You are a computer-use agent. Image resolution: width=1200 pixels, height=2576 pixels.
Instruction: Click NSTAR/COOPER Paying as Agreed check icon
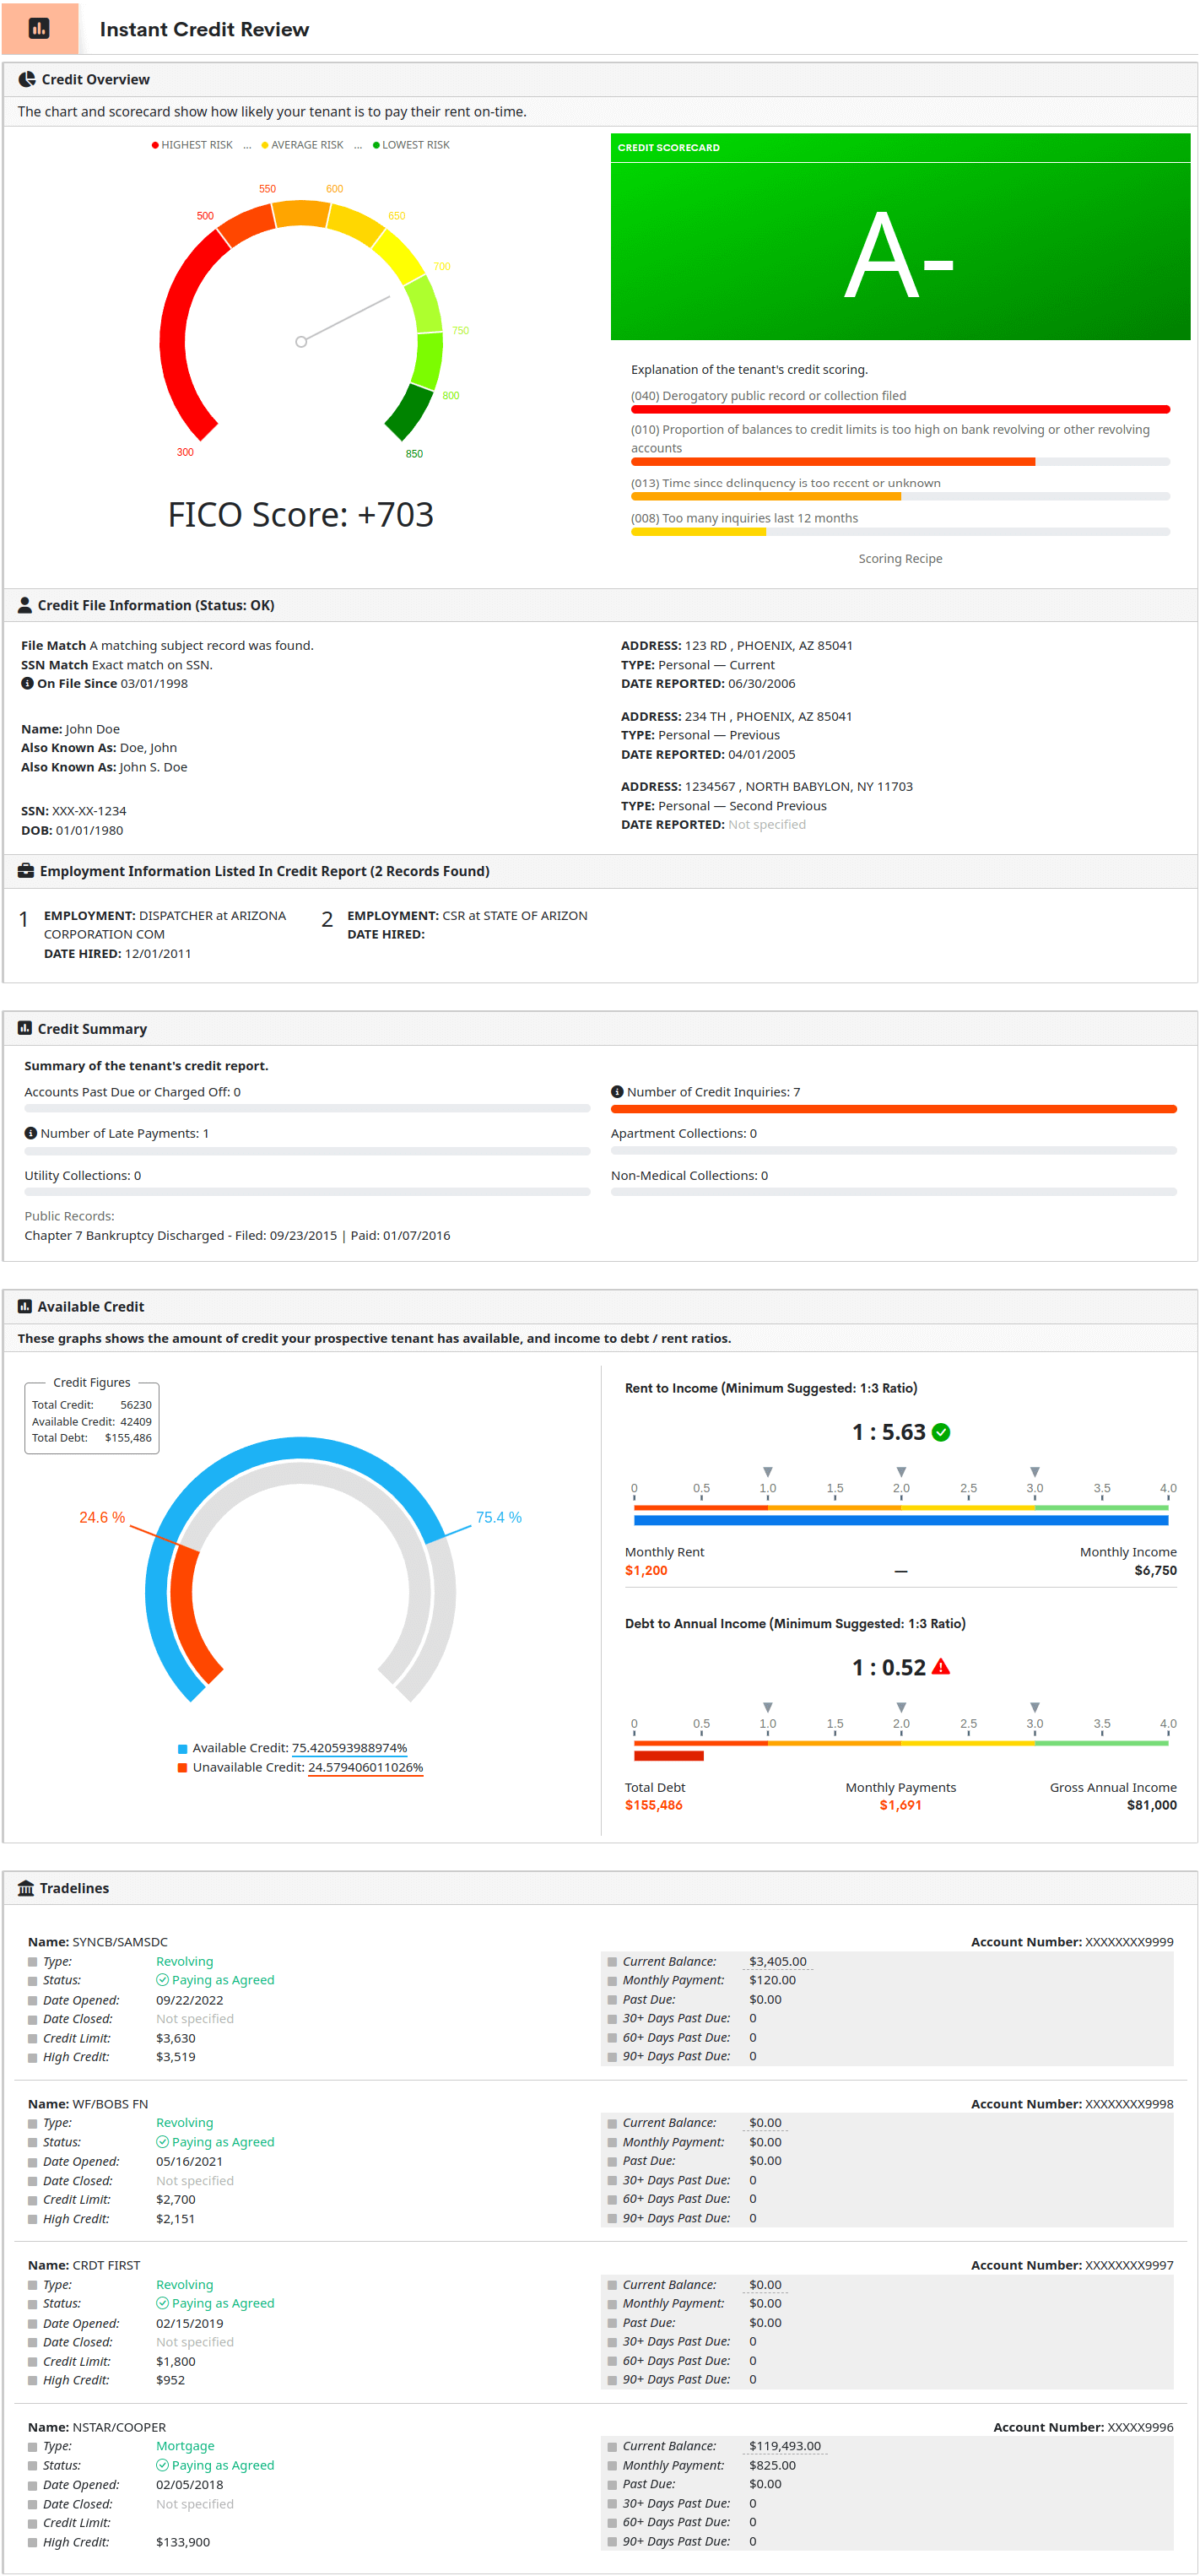pos(162,2465)
